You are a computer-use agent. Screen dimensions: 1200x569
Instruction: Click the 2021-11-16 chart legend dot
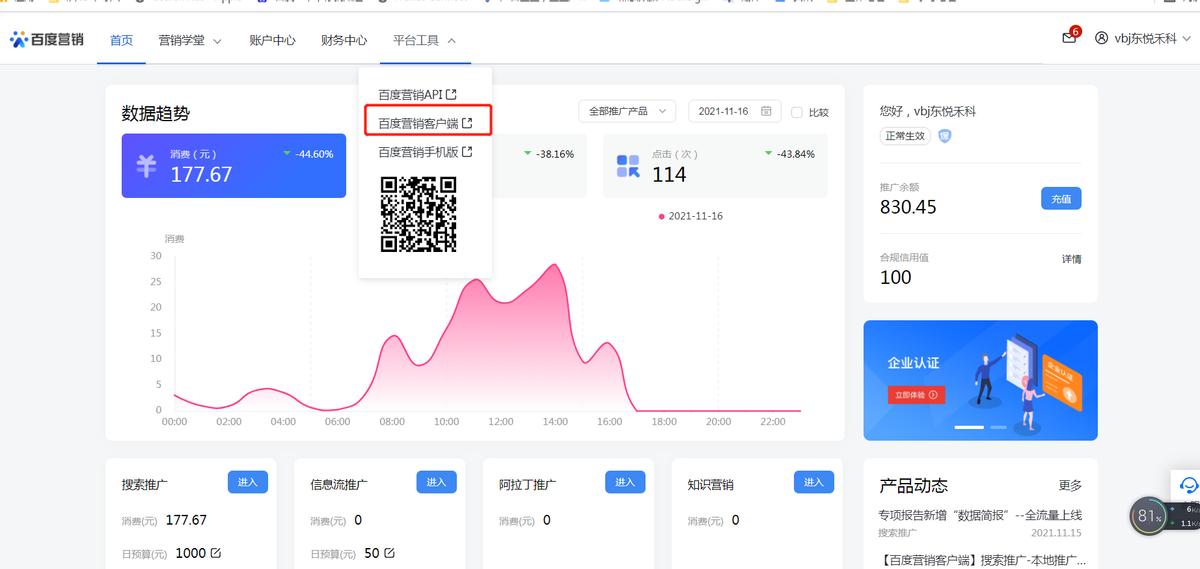(661, 216)
